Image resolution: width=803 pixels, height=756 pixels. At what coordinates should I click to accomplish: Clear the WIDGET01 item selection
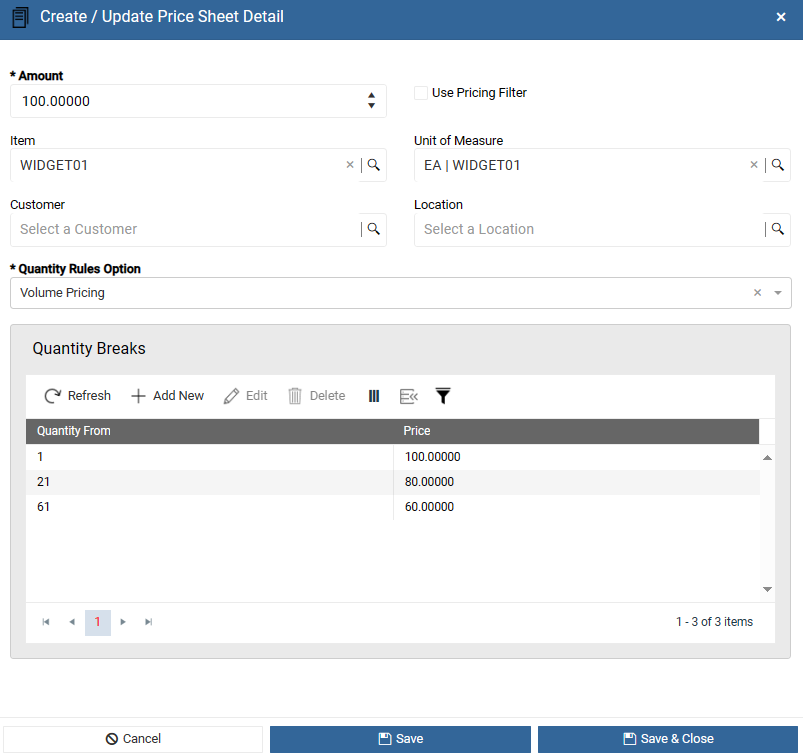[350, 164]
